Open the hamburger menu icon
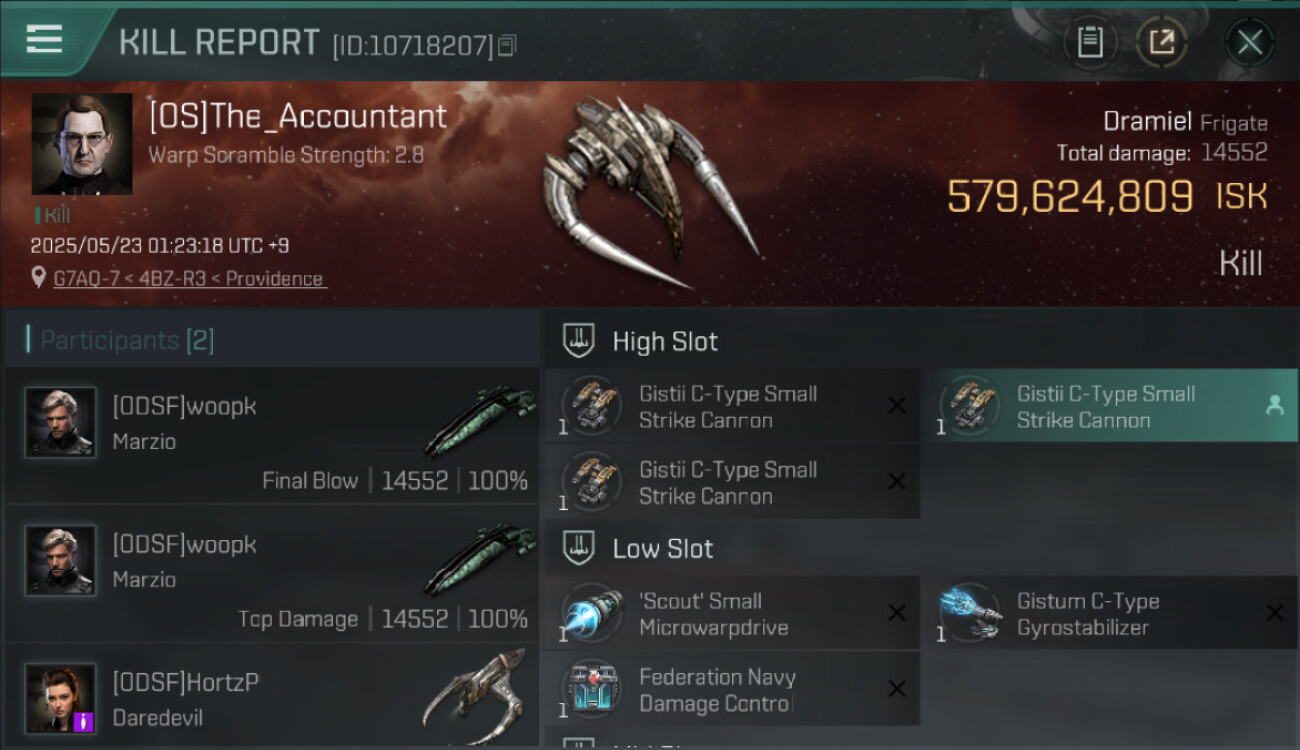This screenshot has width=1300, height=750. pyautogui.click(x=44, y=39)
